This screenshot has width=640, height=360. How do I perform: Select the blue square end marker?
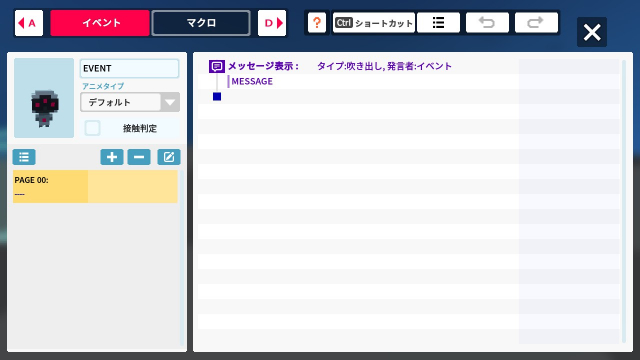217,96
